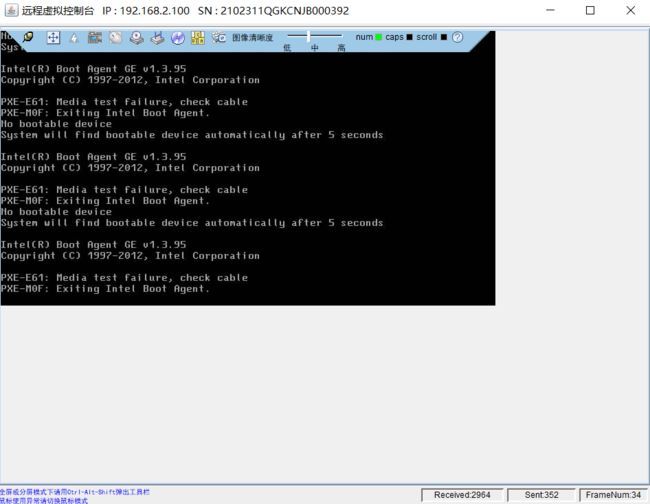Open help with the question mark icon
The height and width of the screenshot is (504, 650).
point(457,37)
